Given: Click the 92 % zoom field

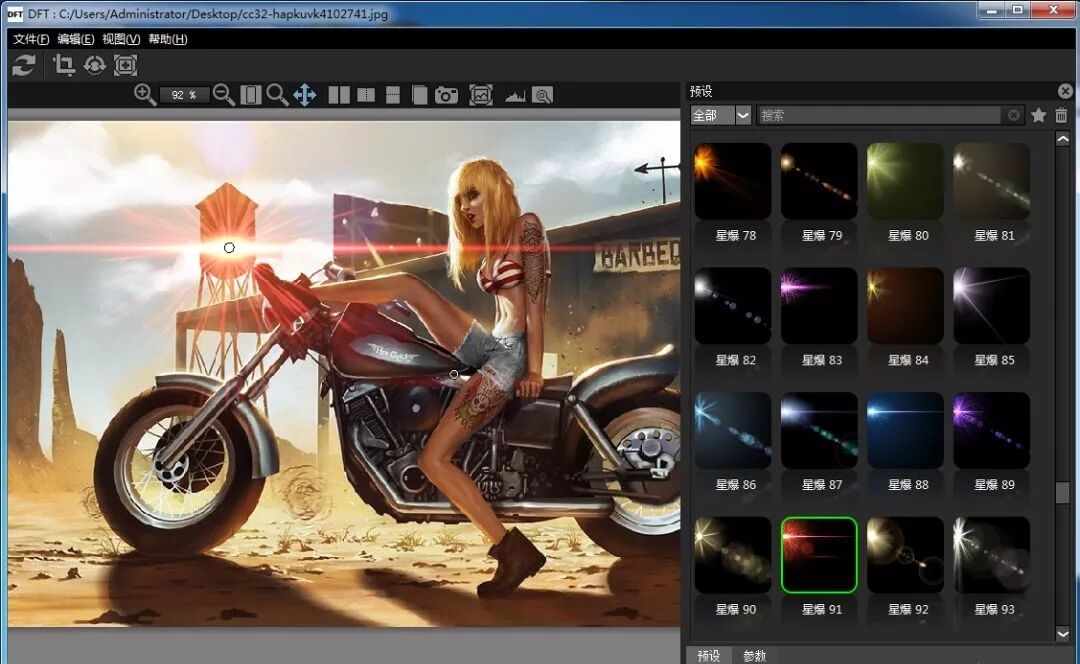Looking at the screenshot, I should [x=184, y=95].
